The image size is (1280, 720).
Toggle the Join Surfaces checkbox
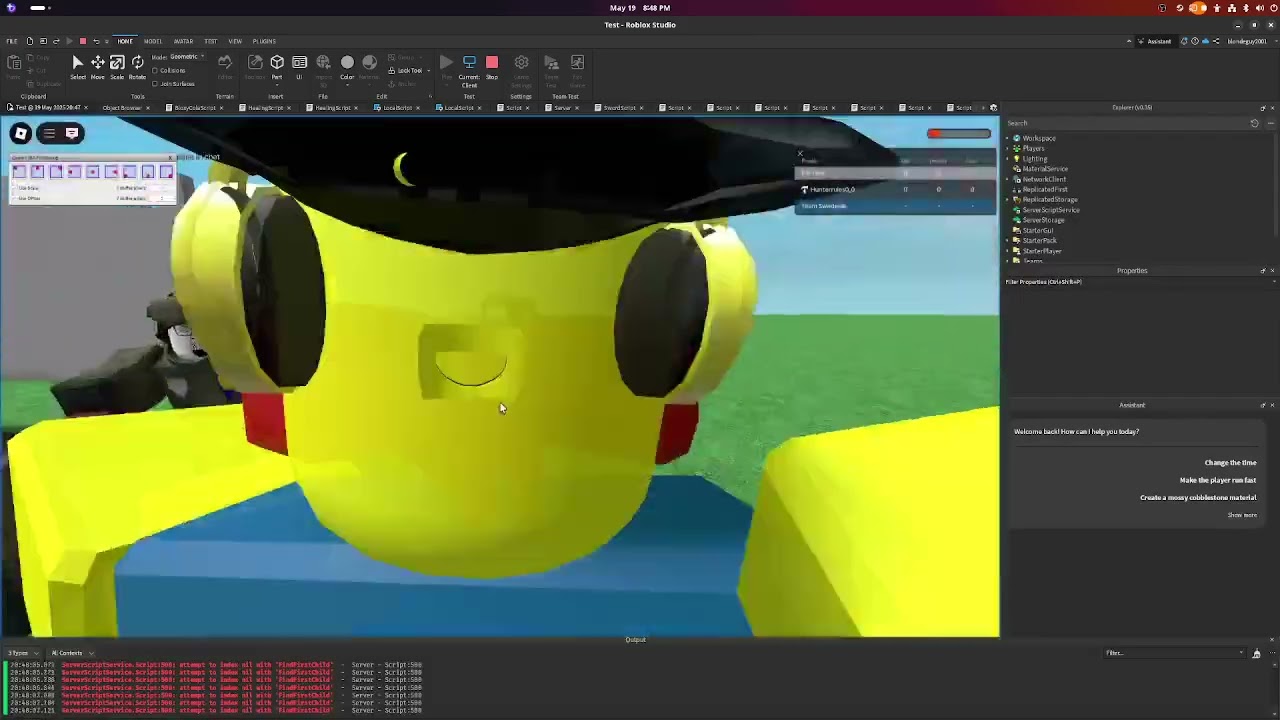[154, 84]
